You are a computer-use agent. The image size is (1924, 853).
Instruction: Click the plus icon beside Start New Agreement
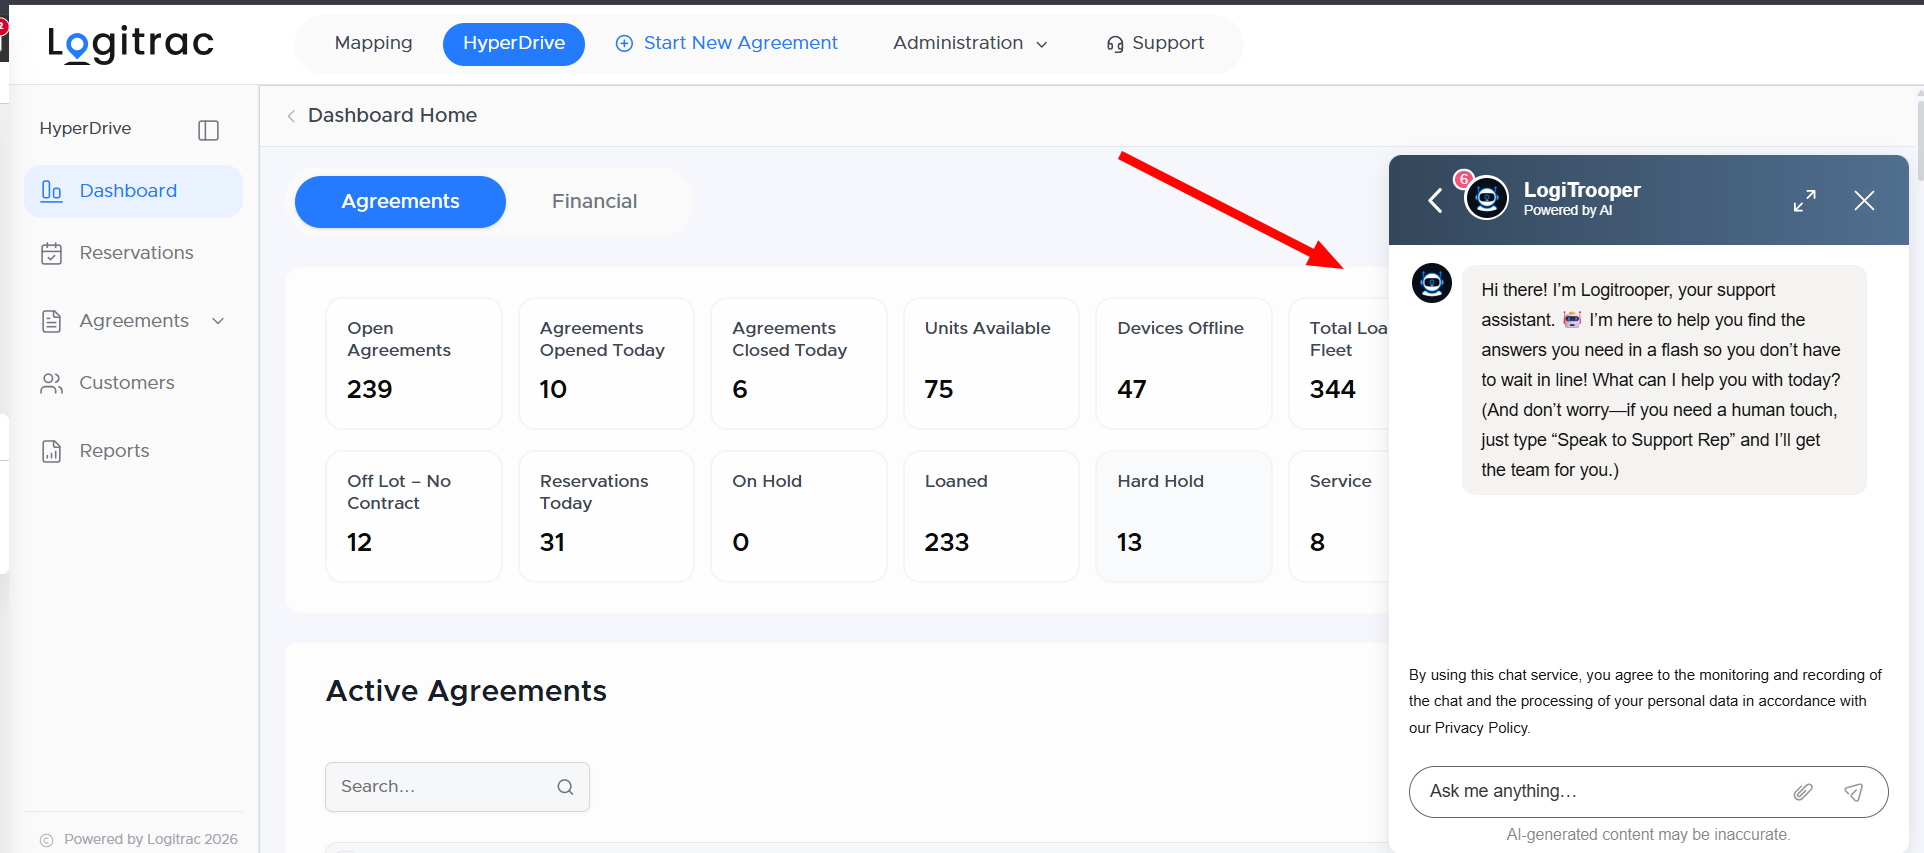pyautogui.click(x=624, y=43)
